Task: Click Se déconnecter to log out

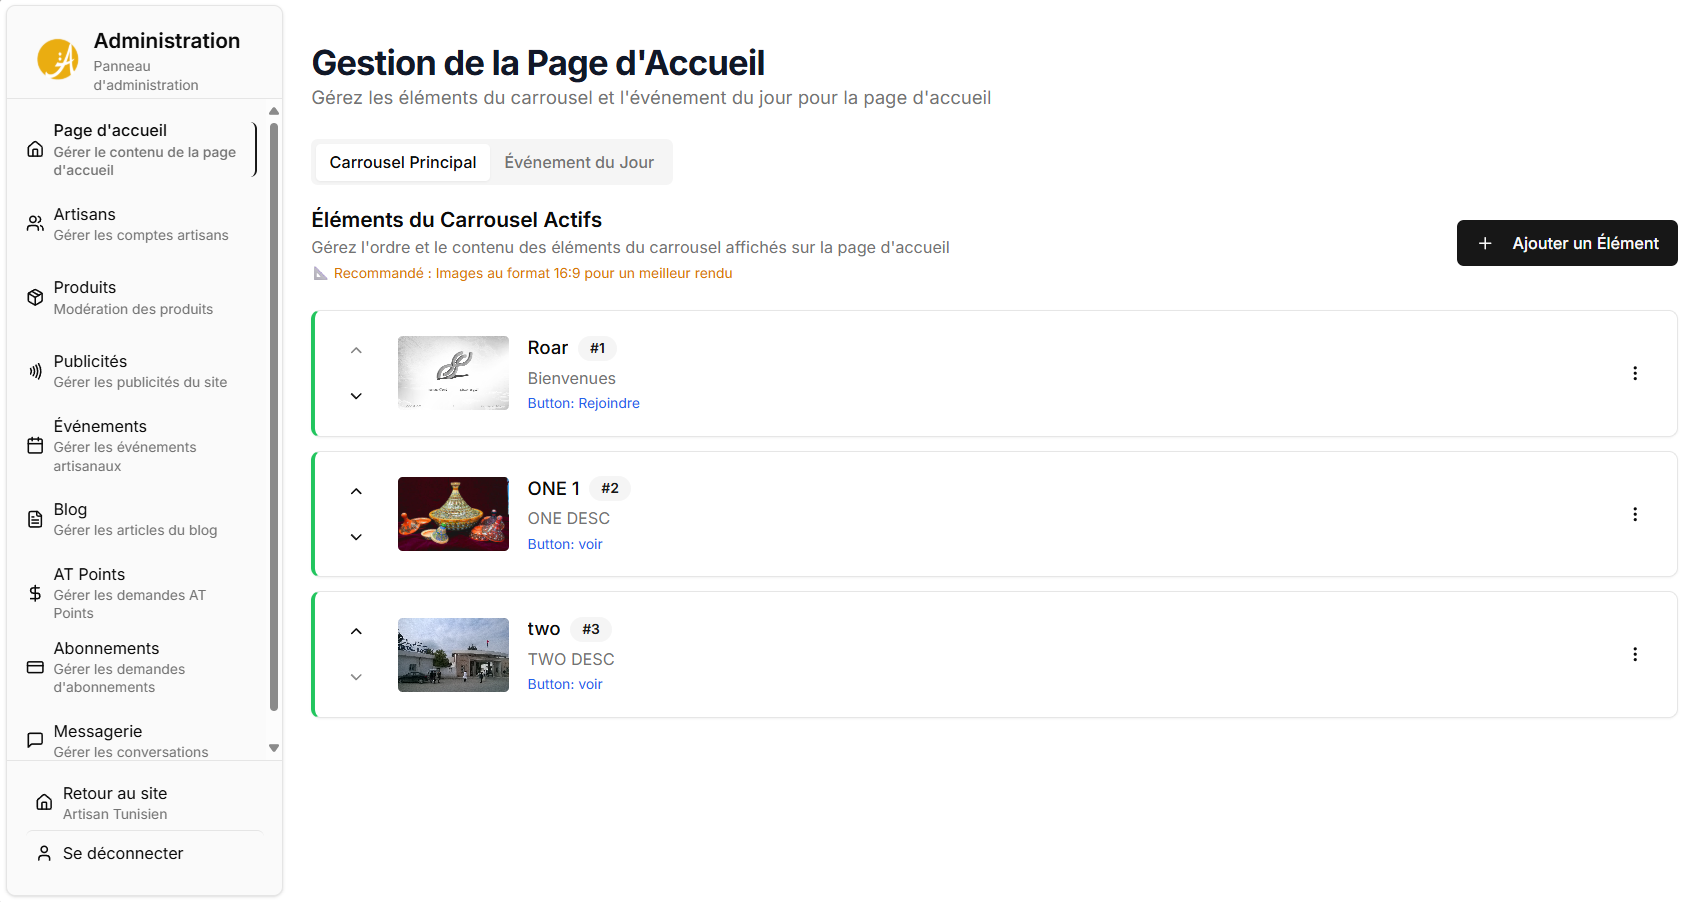Action: tap(123, 853)
